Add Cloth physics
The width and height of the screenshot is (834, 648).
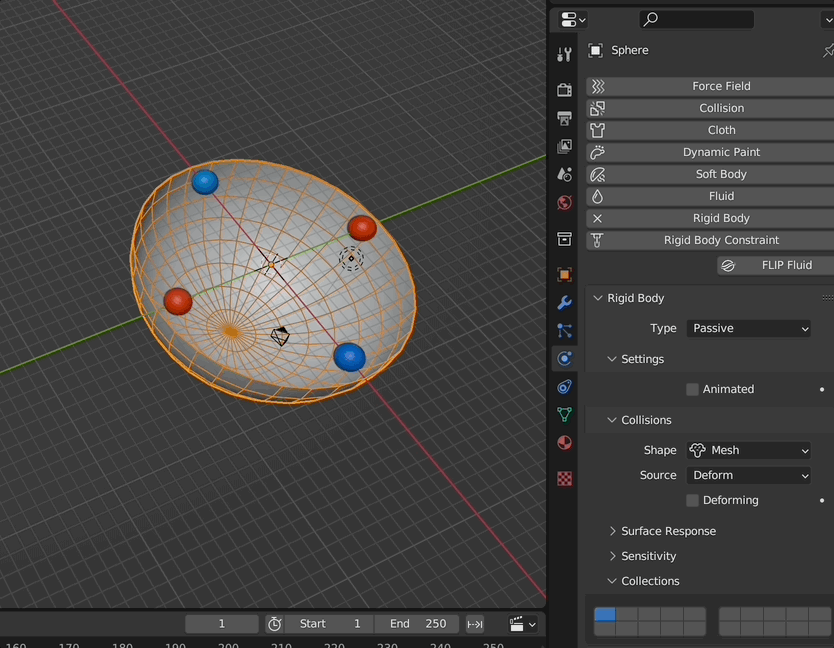coord(710,130)
